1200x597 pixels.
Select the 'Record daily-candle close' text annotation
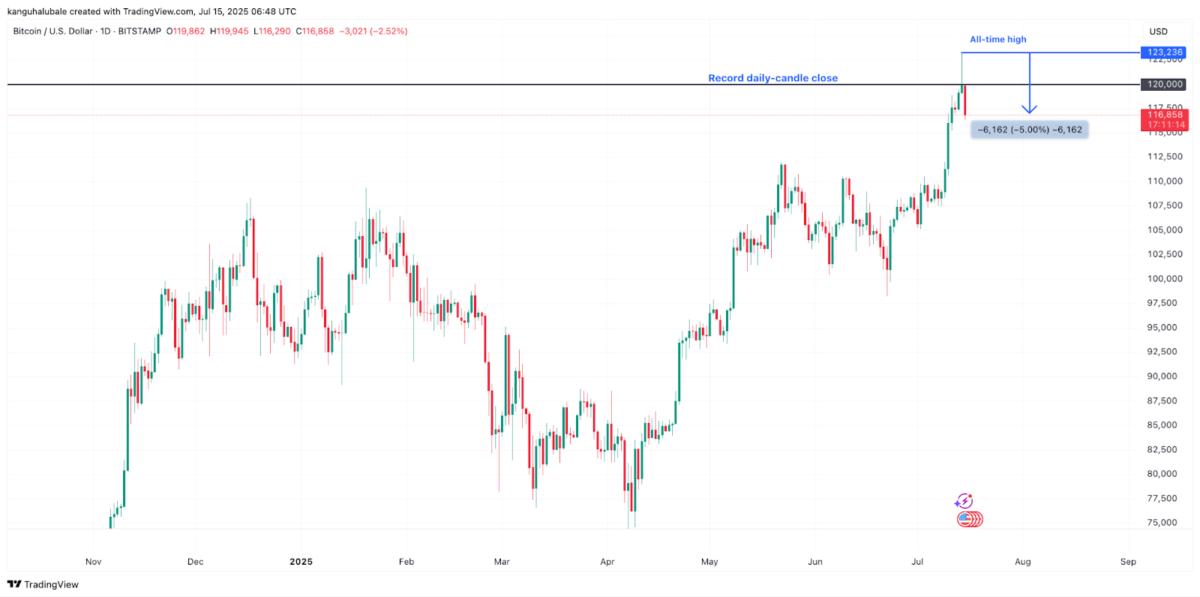pyautogui.click(x=773, y=78)
